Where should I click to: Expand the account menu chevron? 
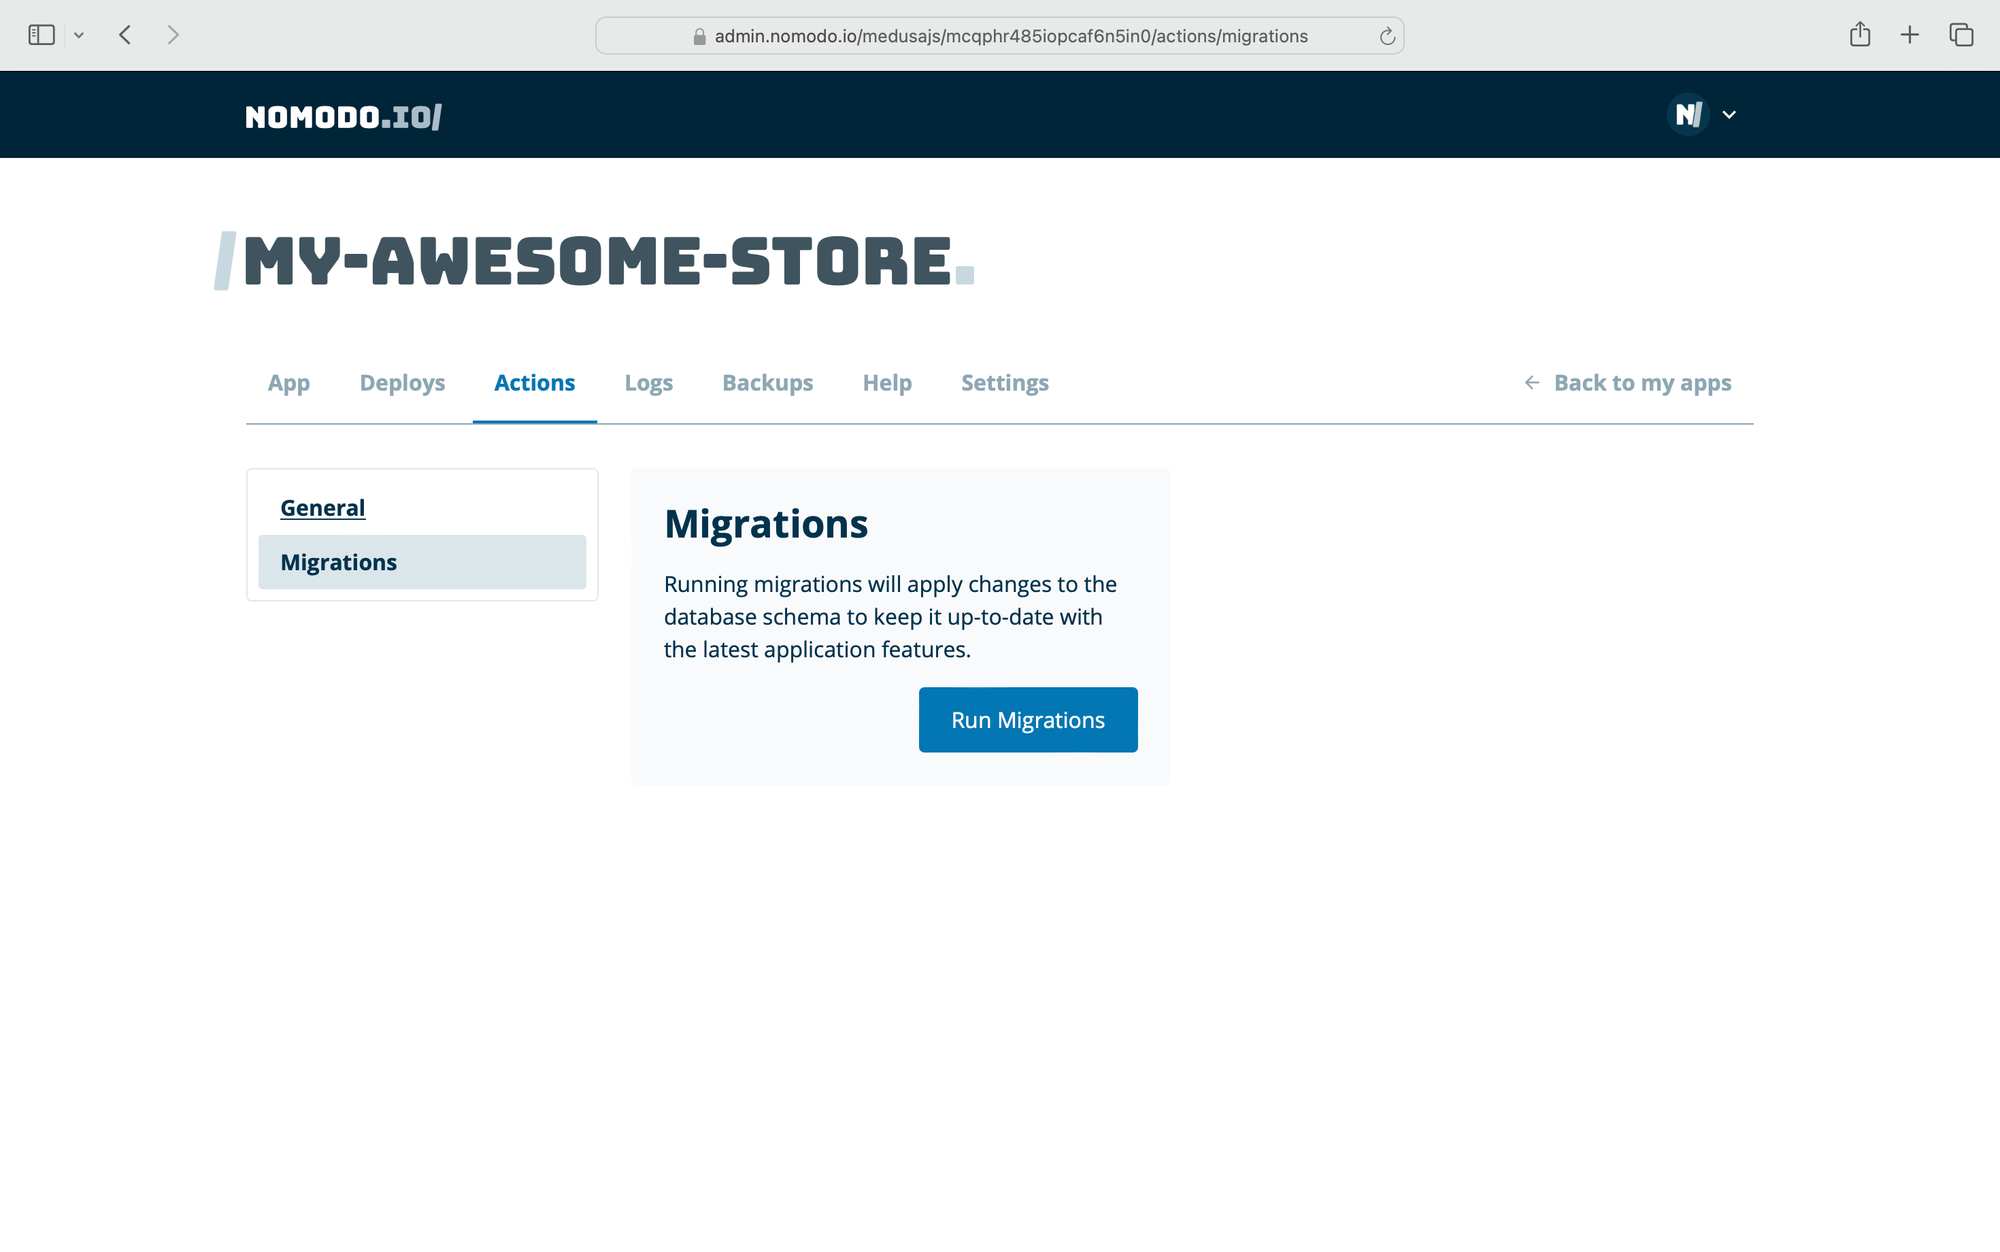(x=1729, y=115)
